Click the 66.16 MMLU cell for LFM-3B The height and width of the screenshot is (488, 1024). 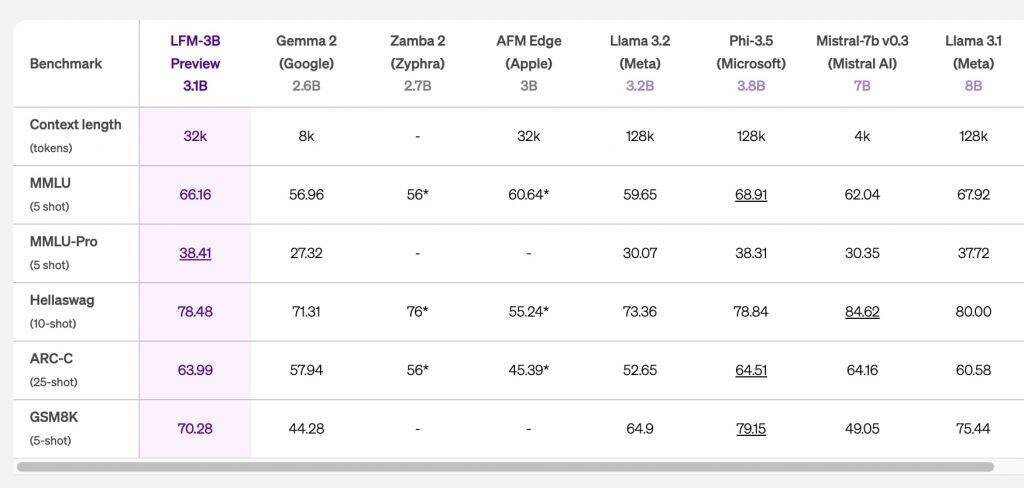point(195,194)
